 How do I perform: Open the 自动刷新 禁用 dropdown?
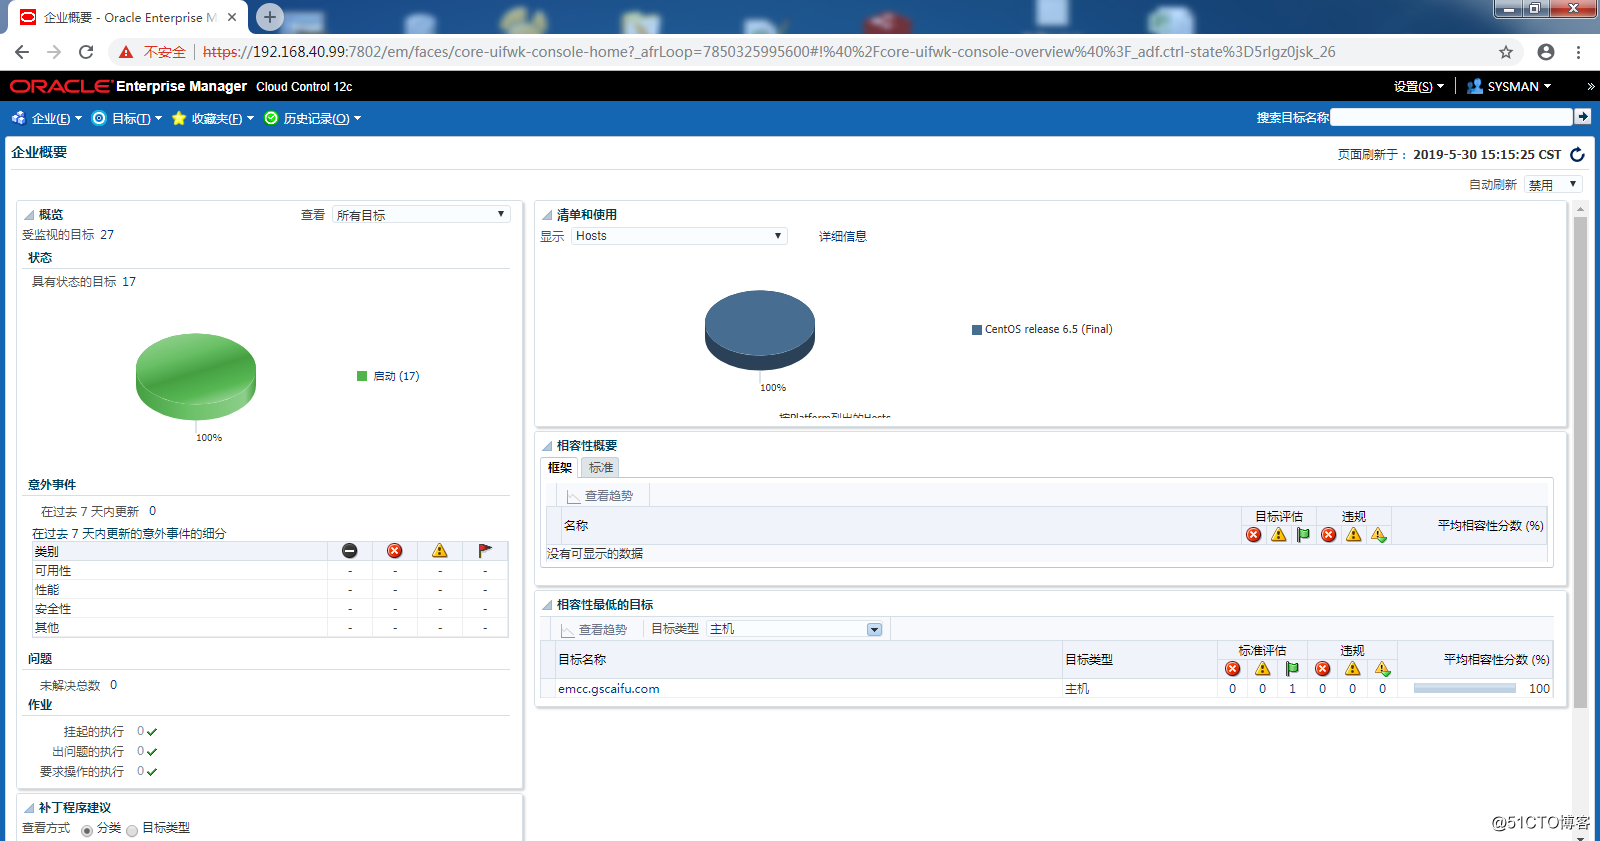1553,185
